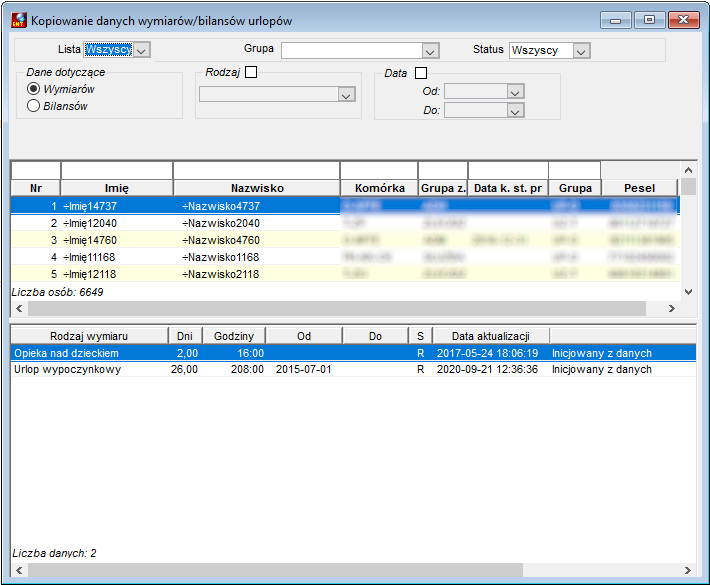
Task: Click the Godziny column header
Action: 234,336
